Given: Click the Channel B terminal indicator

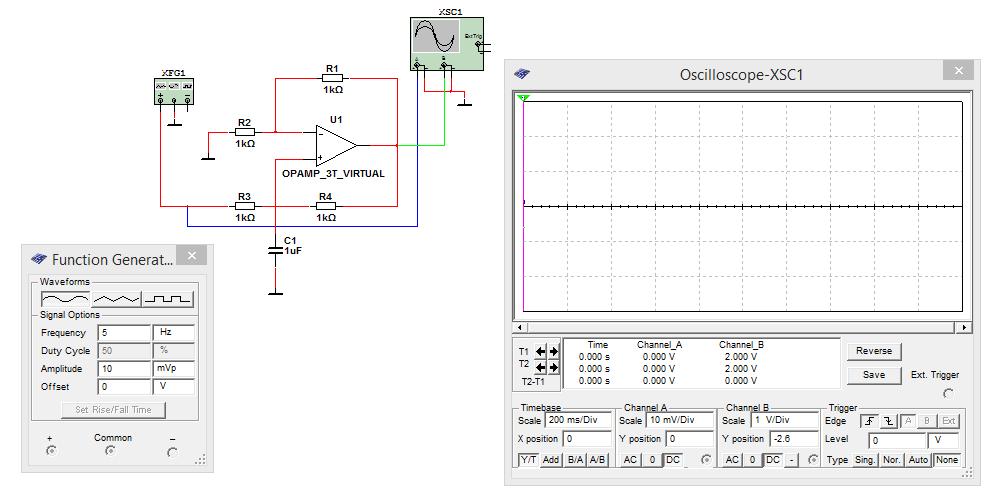Looking at the screenshot, I should tap(814, 460).
